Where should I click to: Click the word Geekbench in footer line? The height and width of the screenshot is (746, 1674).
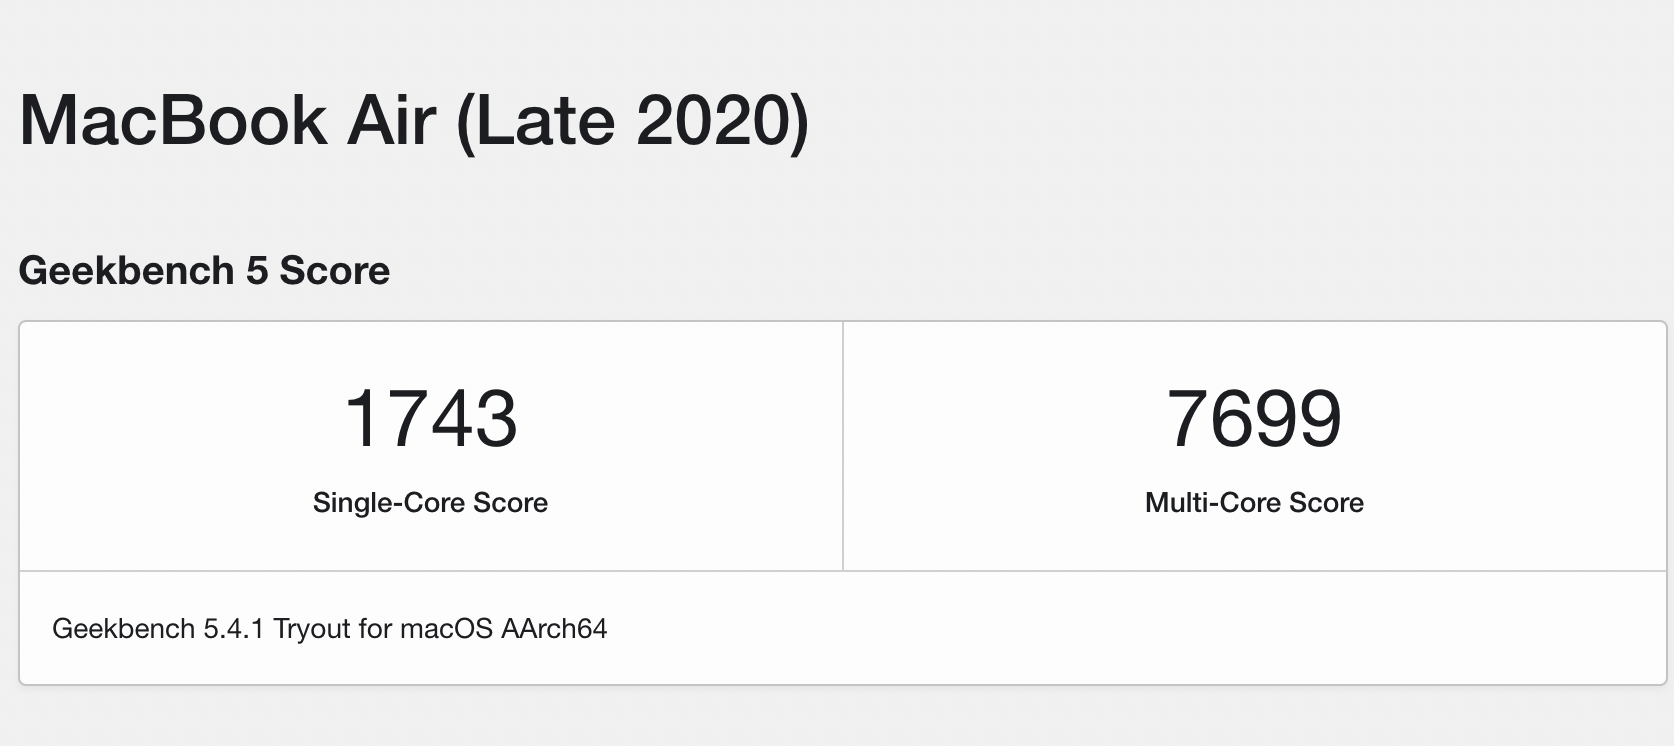pos(123,629)
